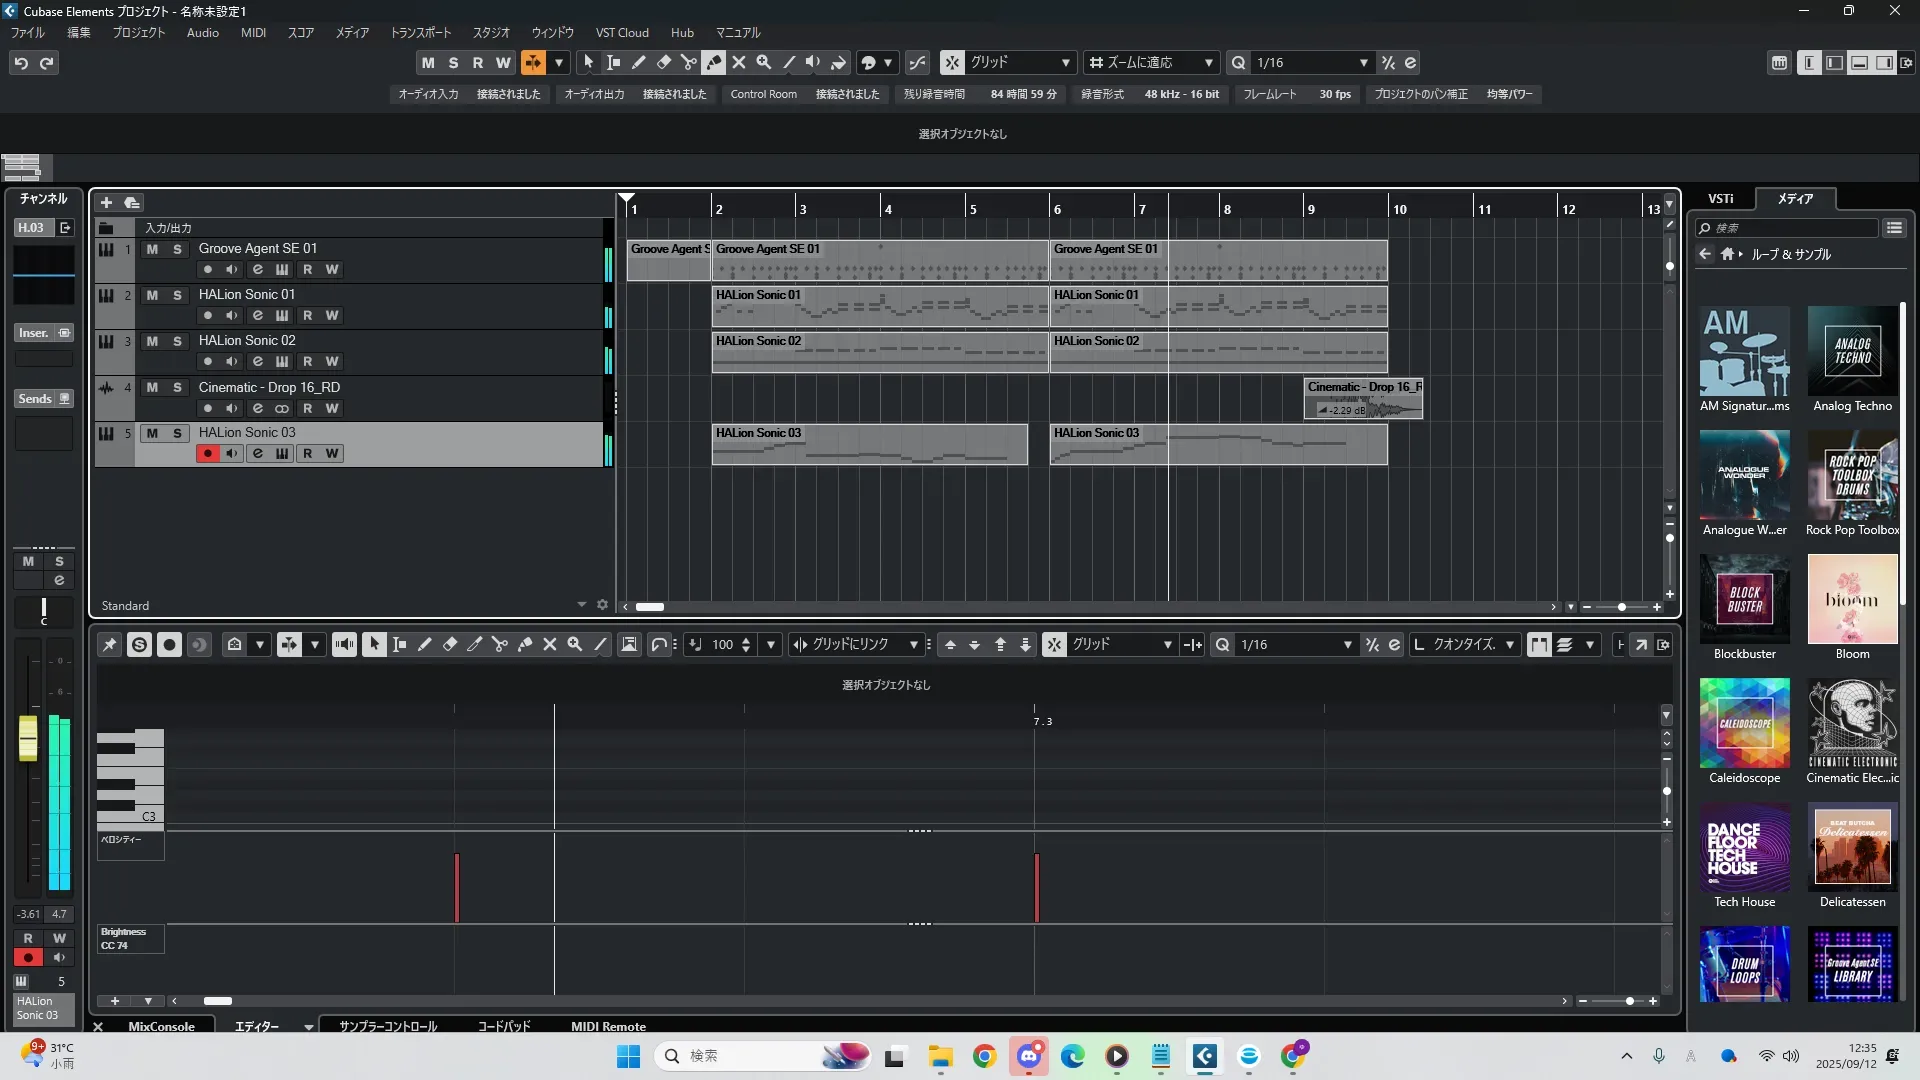Open the 1/16 quantize preset dropdown in toolbar
Viewport: 1920px width, 1080px height.
[1363, 63]
